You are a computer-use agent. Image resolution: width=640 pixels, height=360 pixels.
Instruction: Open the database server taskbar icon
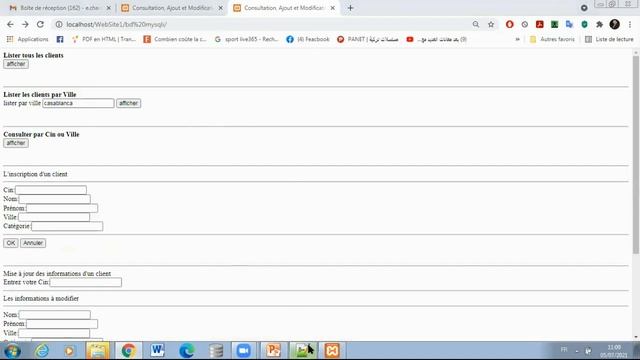click(215, 351)
